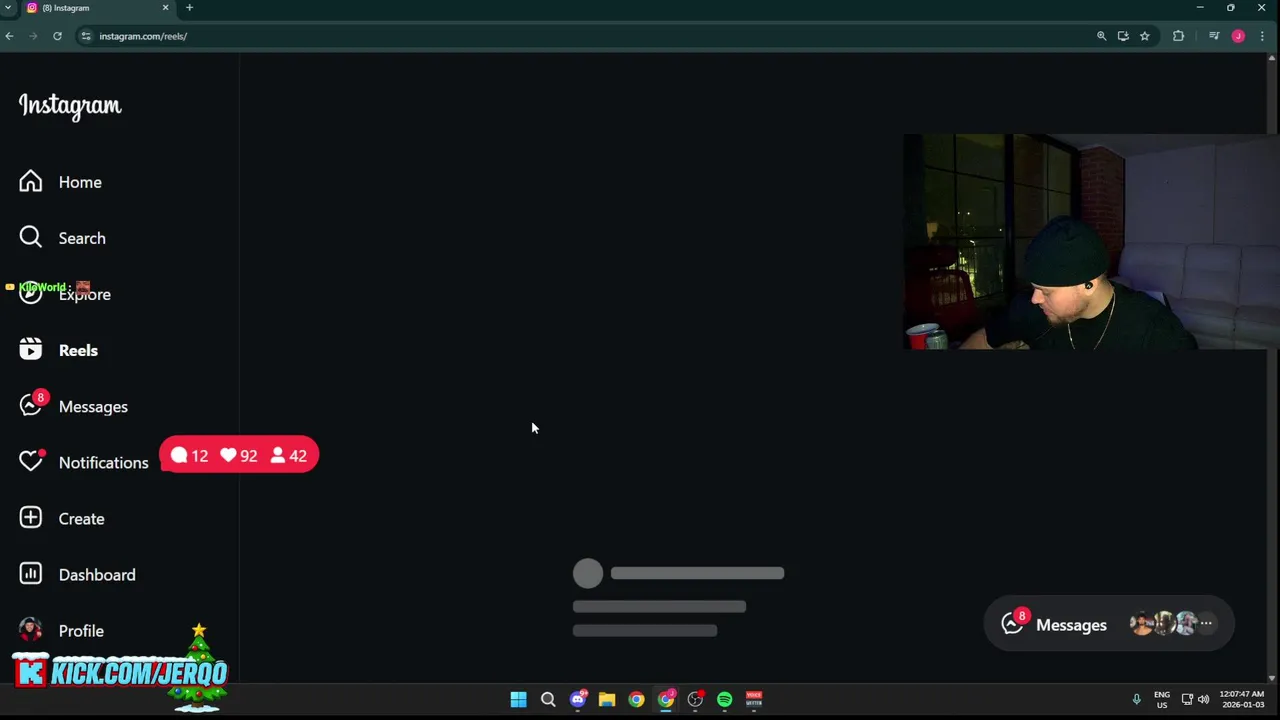
Task: Click the Reels label in sidebar
Action: (x=78, y=350)
